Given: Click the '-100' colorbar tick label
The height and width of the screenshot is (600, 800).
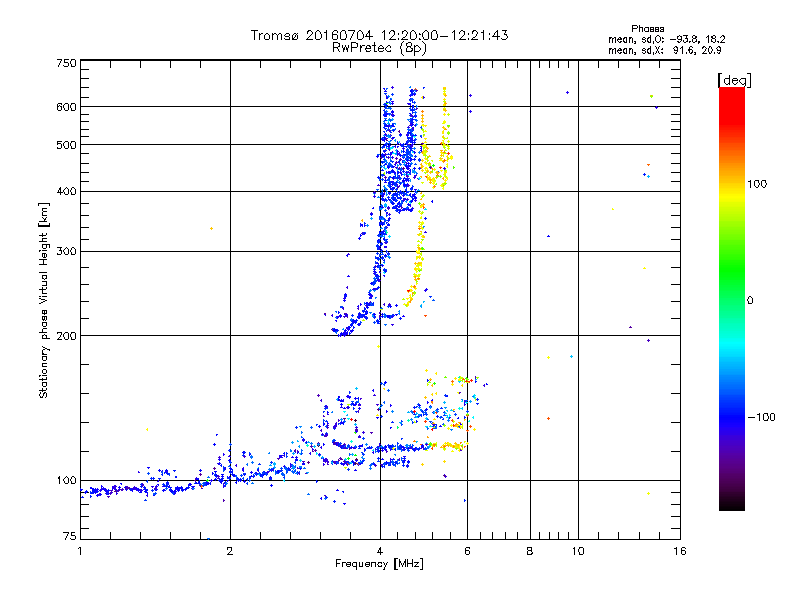Looking at the screenshot, I should [x=762, y=417].
